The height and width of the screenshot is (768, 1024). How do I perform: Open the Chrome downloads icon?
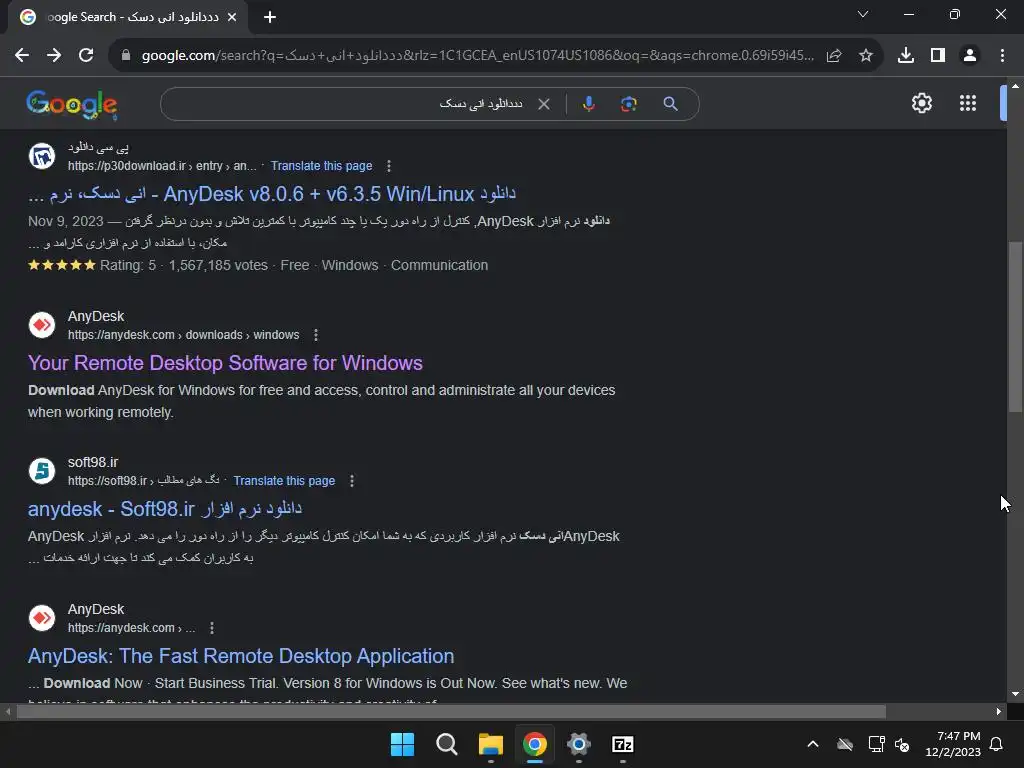pos(906,56)
